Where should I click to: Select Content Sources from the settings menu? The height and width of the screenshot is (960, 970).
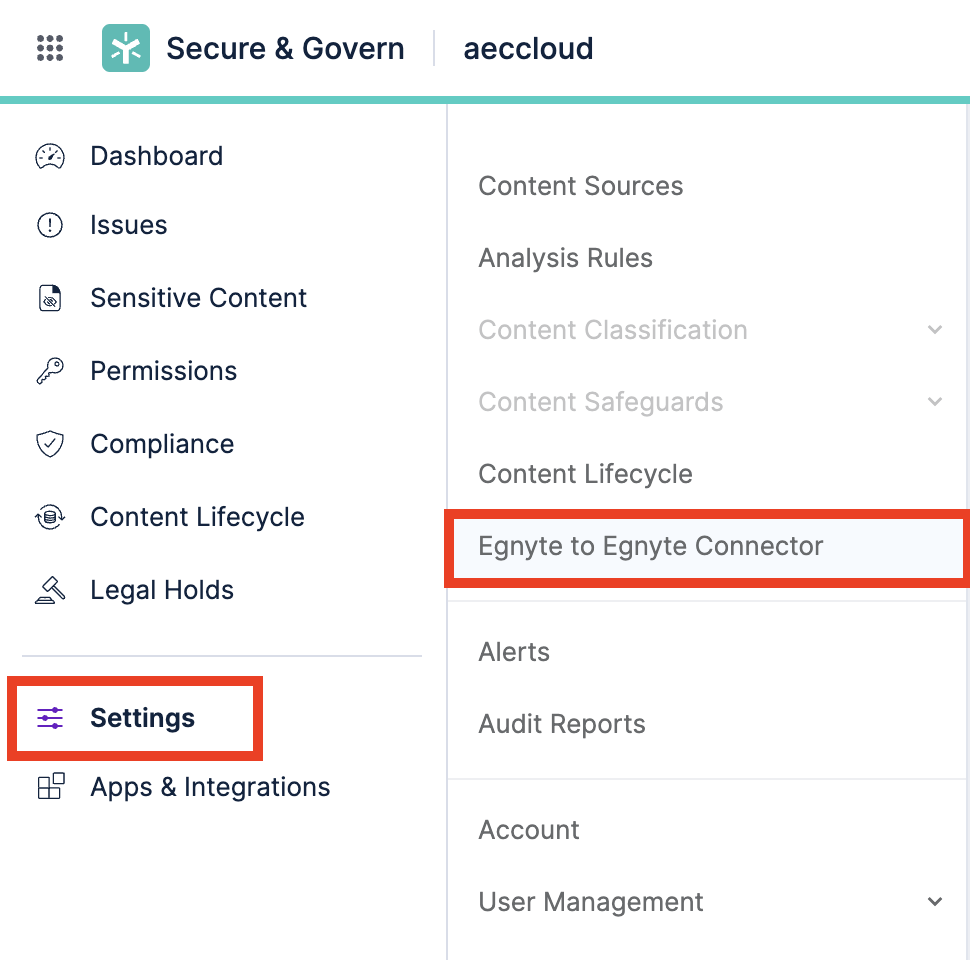(581, 186)
